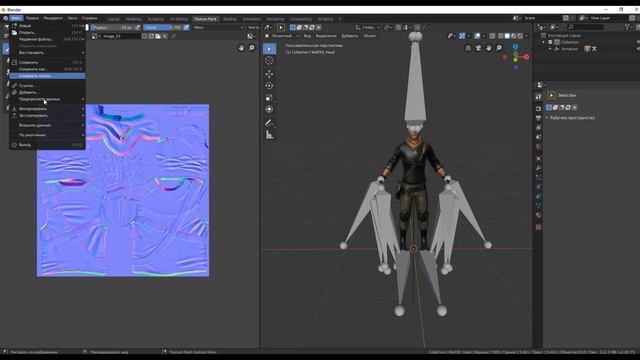The image size is (640, 360).
Task: Toggle viewport overlays in the 3D viewport header
Action: [x=477, y=36]
